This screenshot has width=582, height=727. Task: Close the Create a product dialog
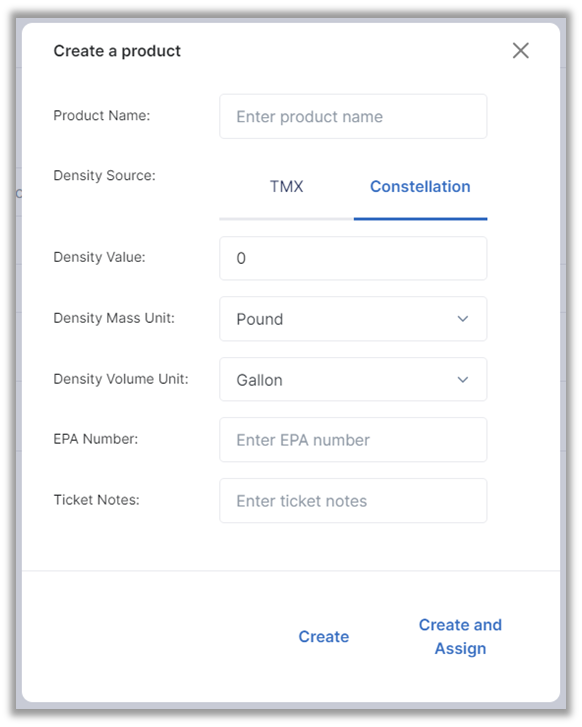point(520,51)
